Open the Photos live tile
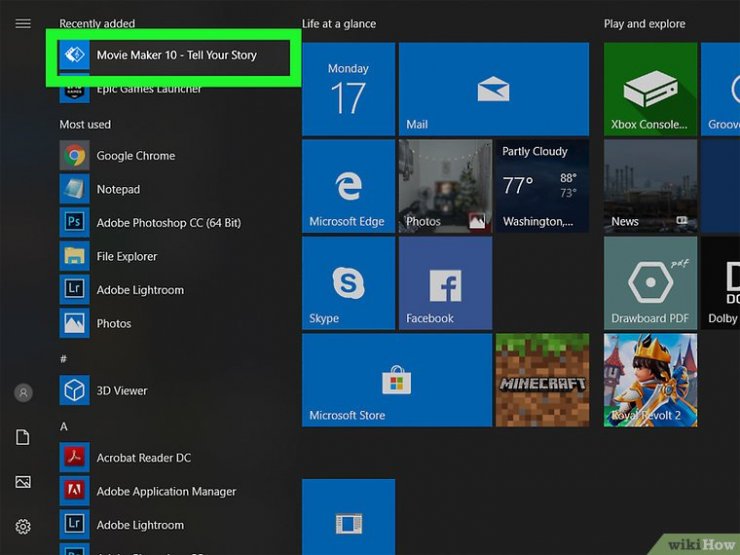 point(445,186)
